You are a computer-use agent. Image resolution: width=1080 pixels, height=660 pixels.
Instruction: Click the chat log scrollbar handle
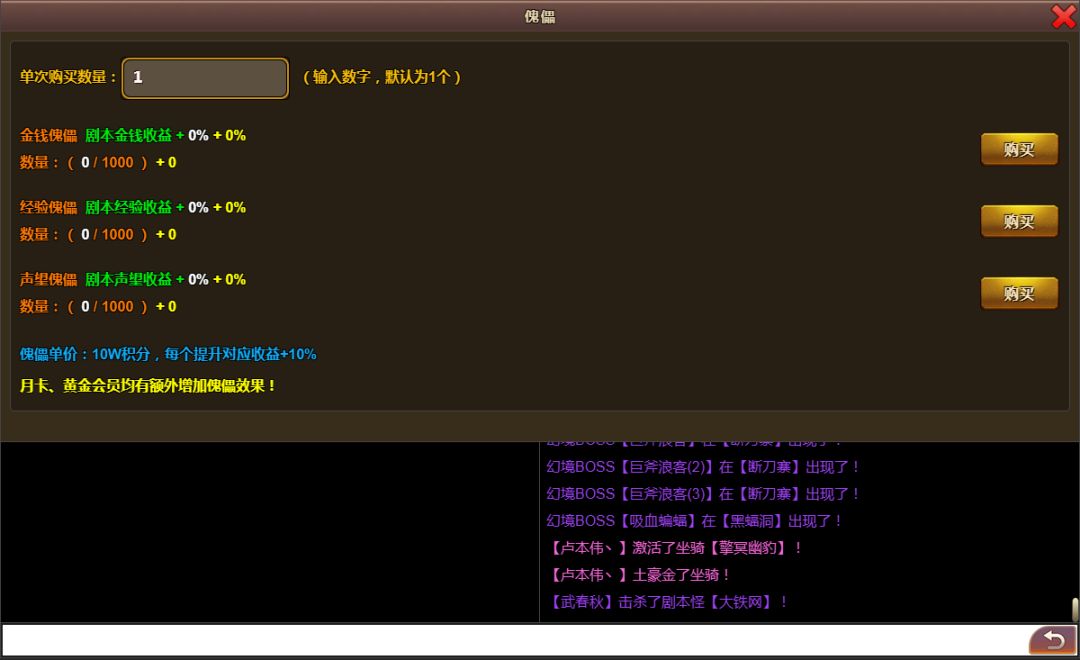(x=1075, y=609)
